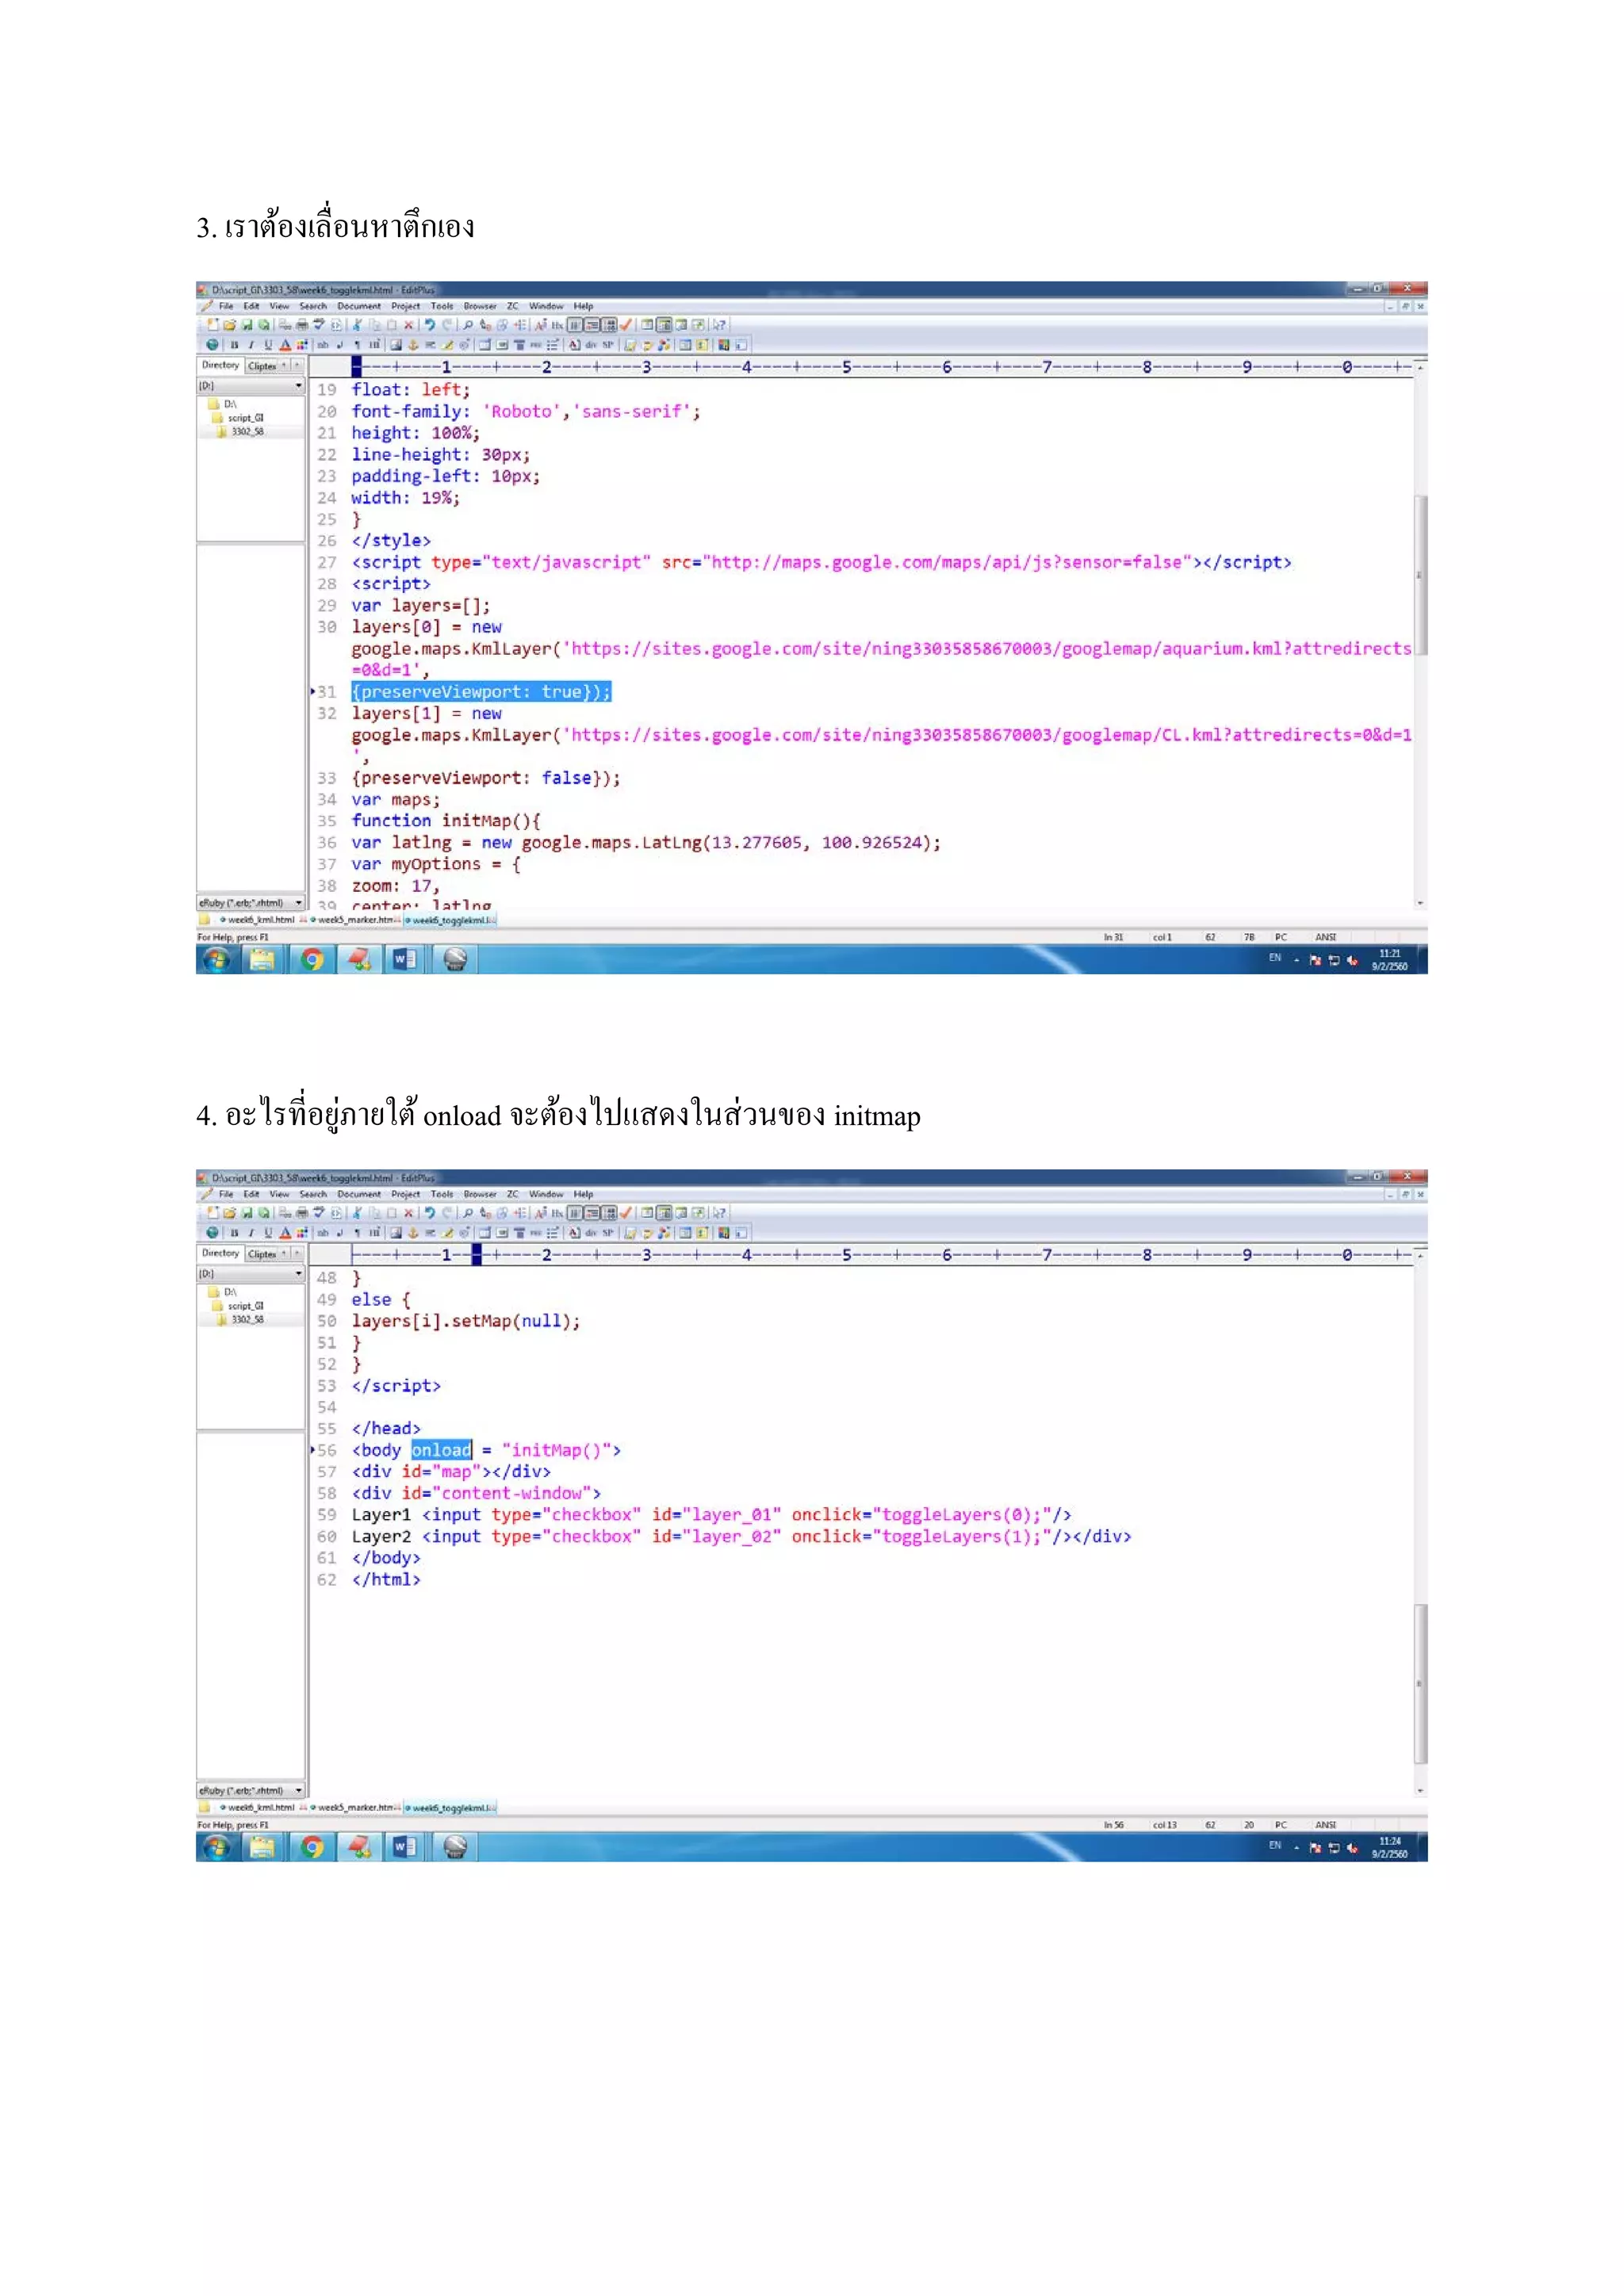The height and width of the screenshot is (2296, 1624).
Task: Click scissors Cut icon in upper EditPlus toolbar
Action: [356, 325]
